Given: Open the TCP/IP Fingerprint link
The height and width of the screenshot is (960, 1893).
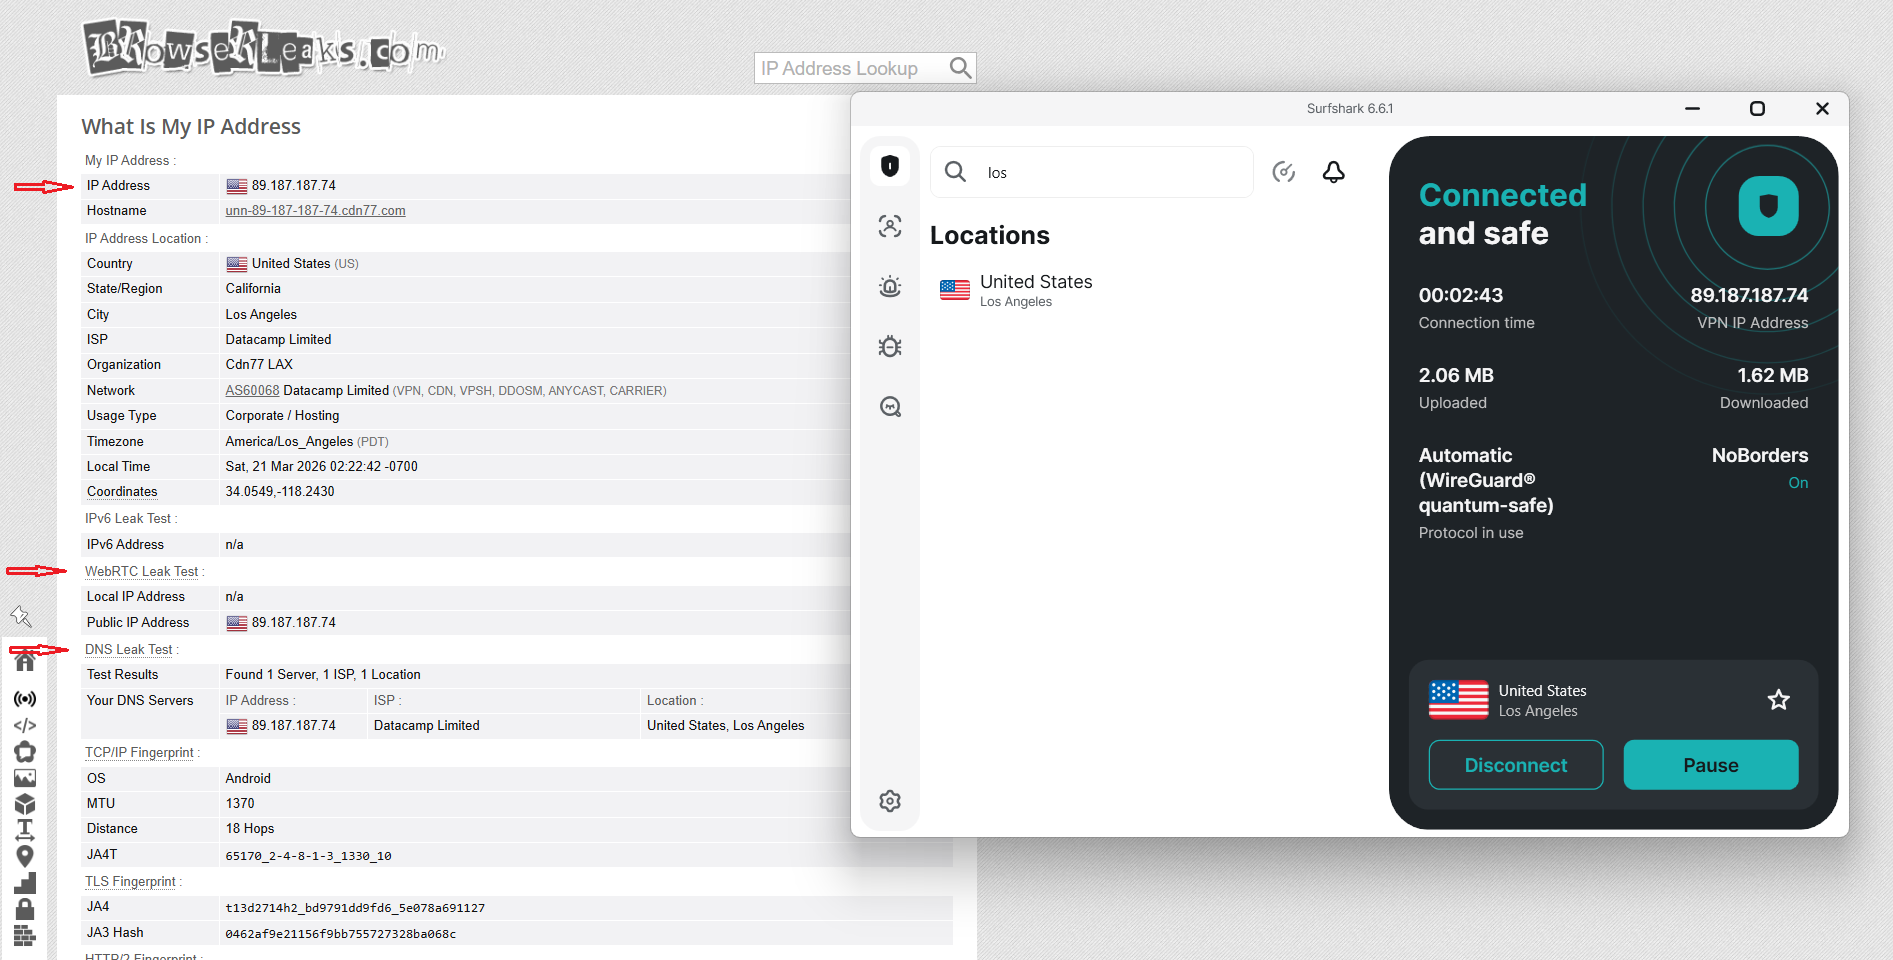Looking at the screenshot, I should pyautogui.click(x=139, y=753).
